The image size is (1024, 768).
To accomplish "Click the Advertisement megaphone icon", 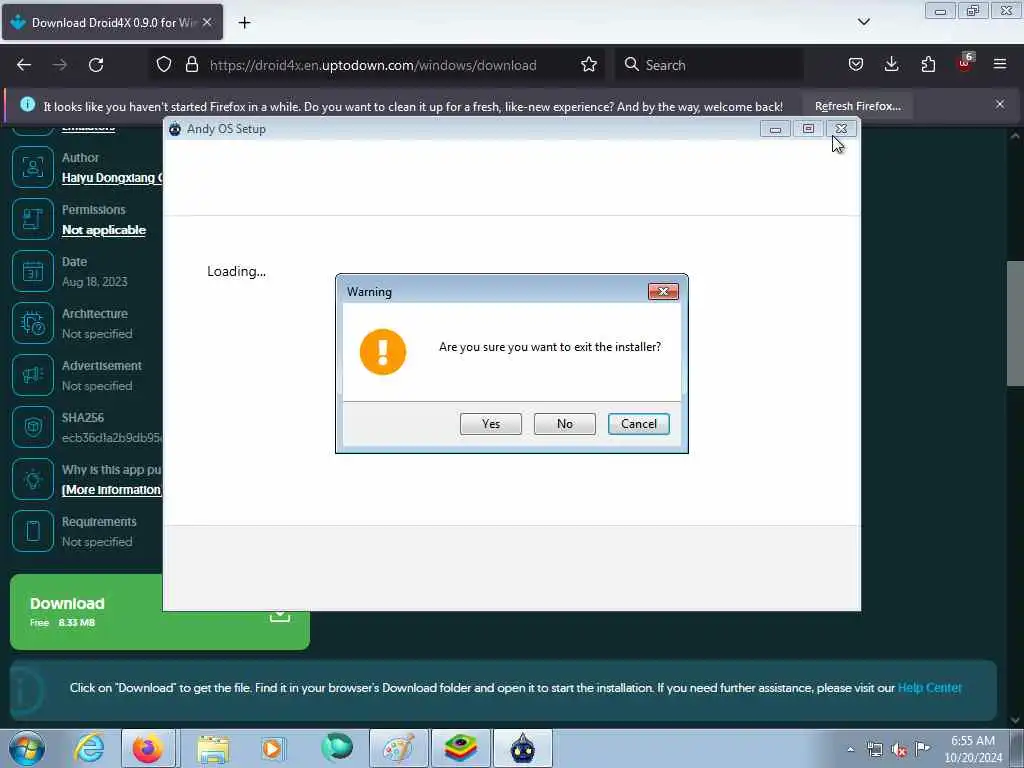I will 33,375.
